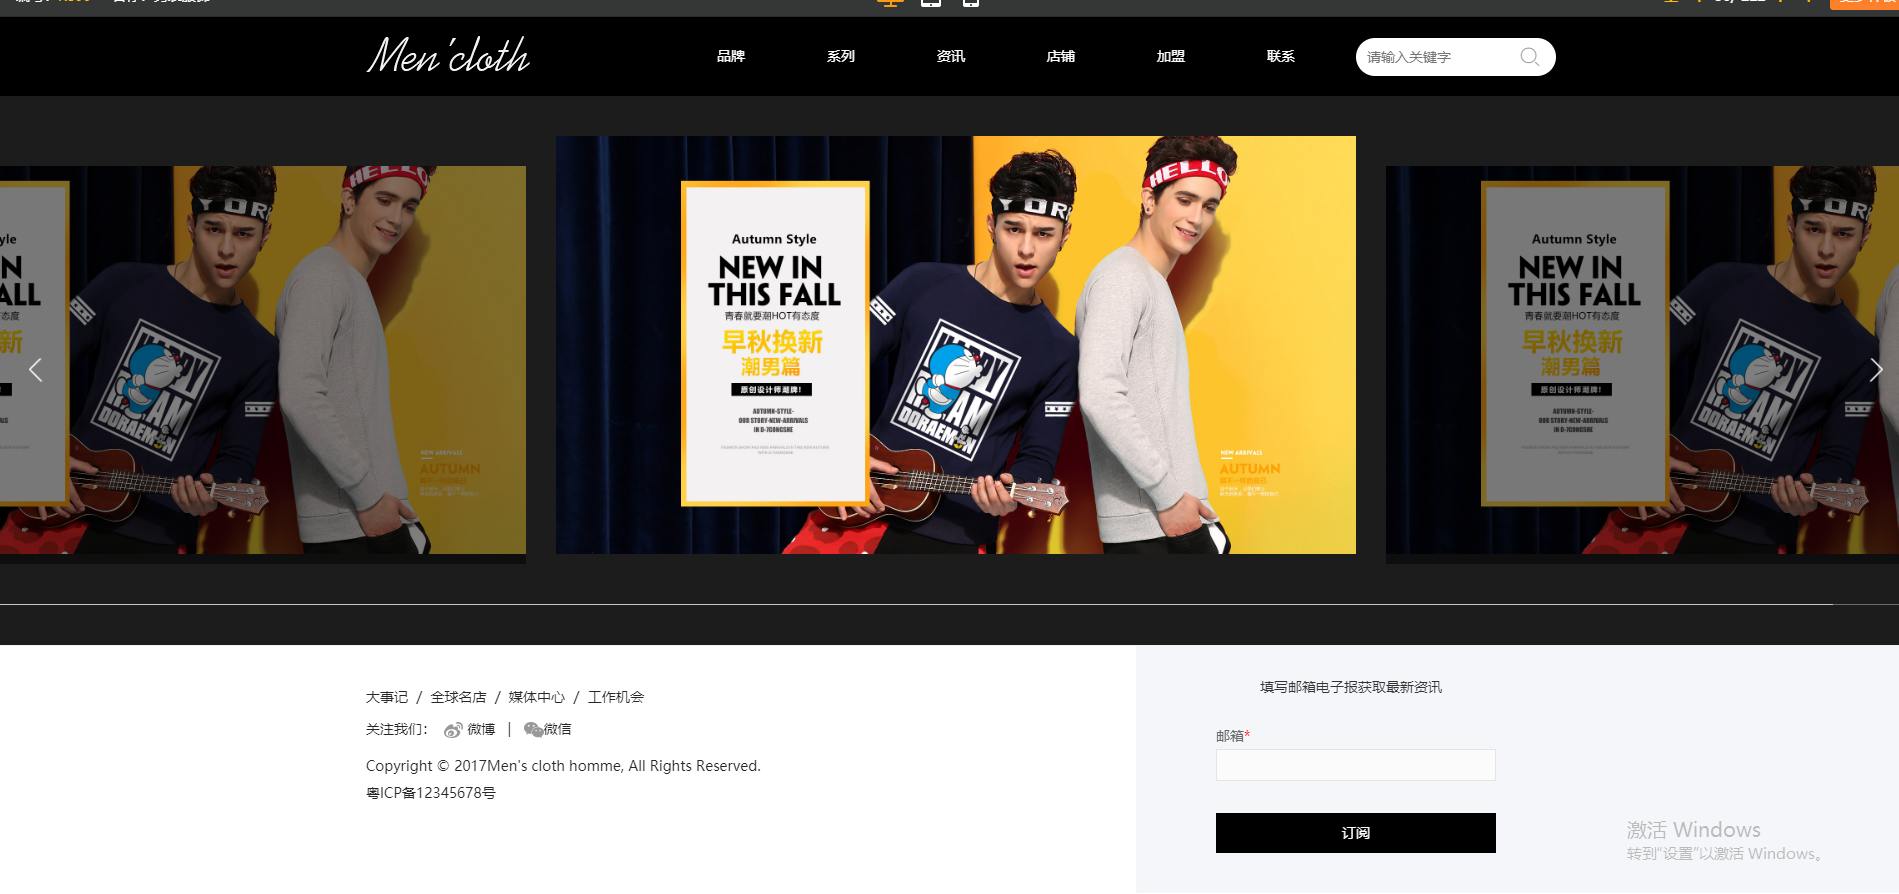
Task: Open the 工作机会 footer link
Action: [616, 697]
